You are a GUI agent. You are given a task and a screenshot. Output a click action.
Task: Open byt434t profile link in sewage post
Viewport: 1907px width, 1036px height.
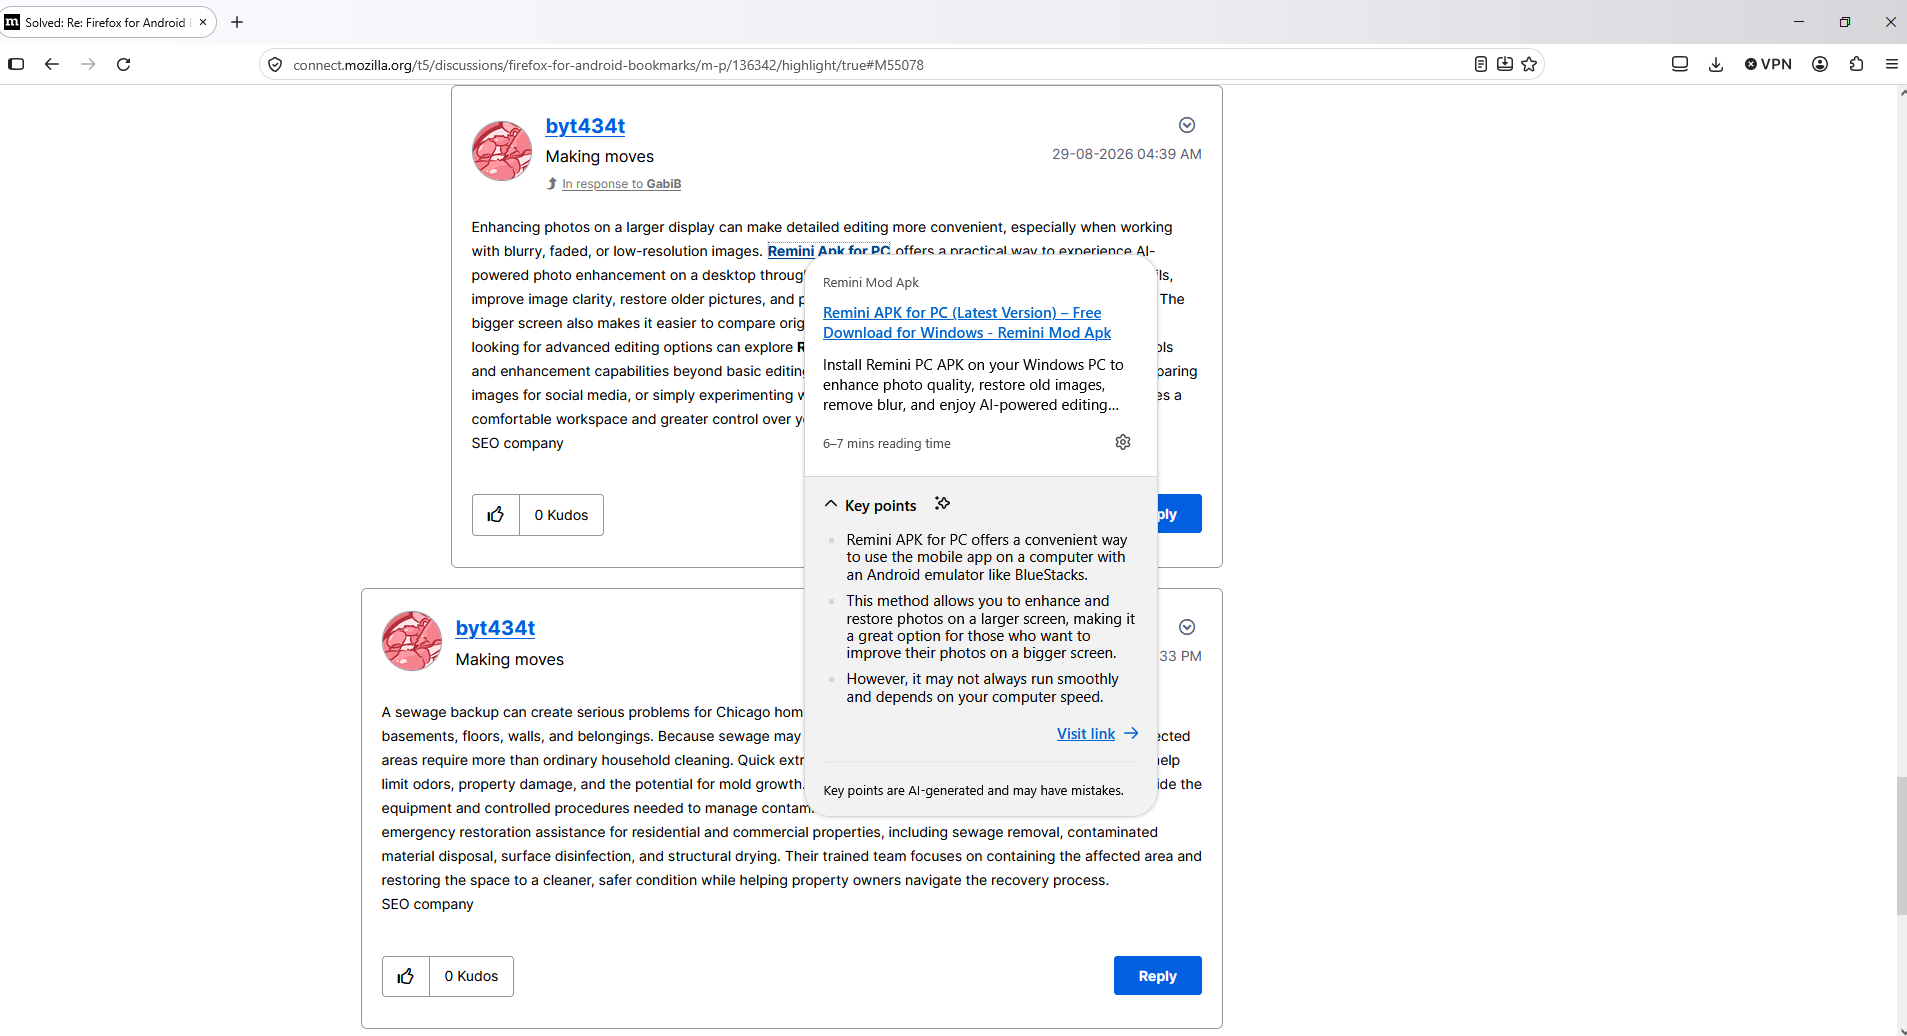pos(495,628)
